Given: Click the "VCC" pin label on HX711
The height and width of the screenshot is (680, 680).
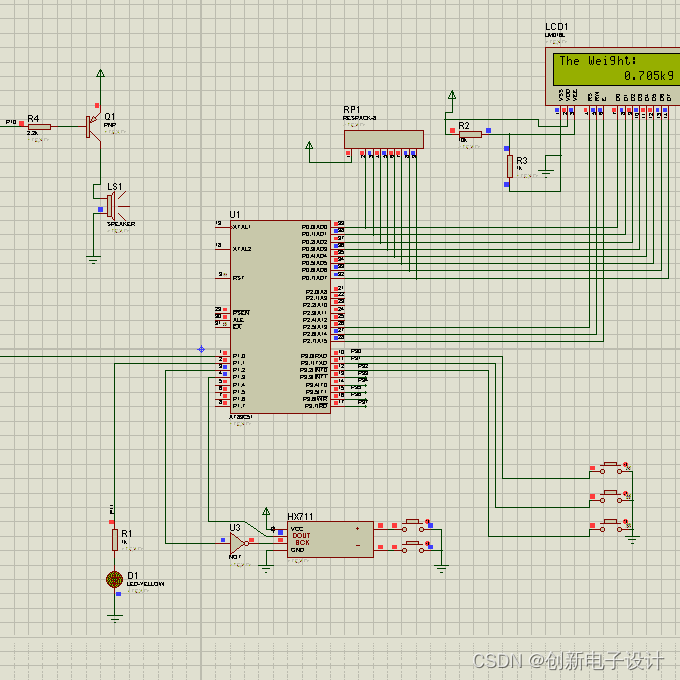Looking at the screenshot, I should pos(297,529).
